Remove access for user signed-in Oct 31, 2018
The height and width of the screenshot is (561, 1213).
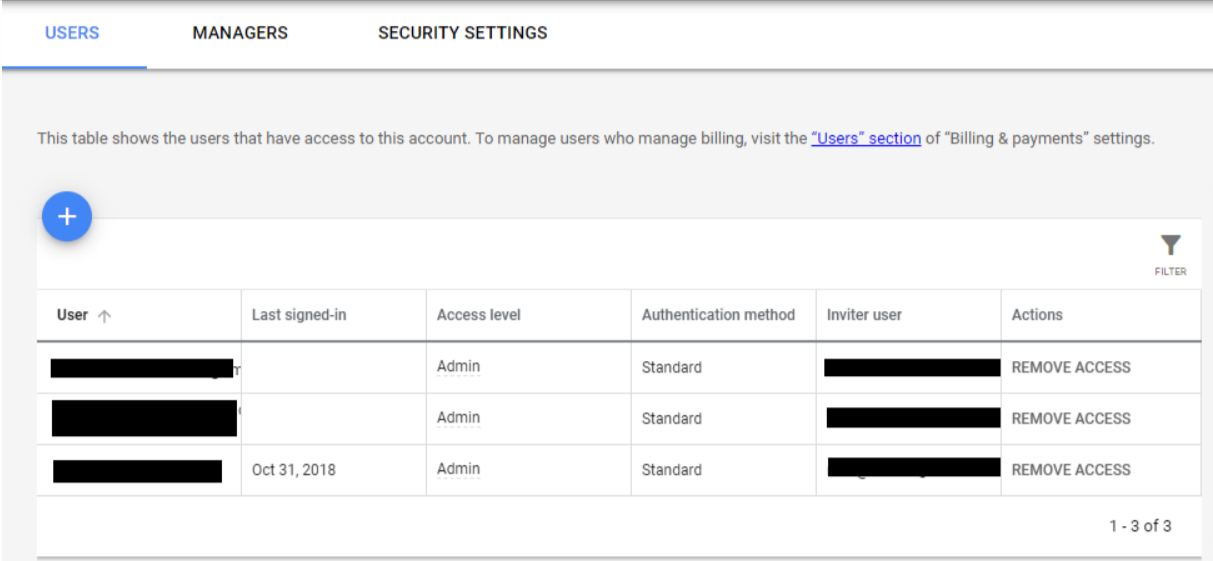click(x=1071, y=469)
